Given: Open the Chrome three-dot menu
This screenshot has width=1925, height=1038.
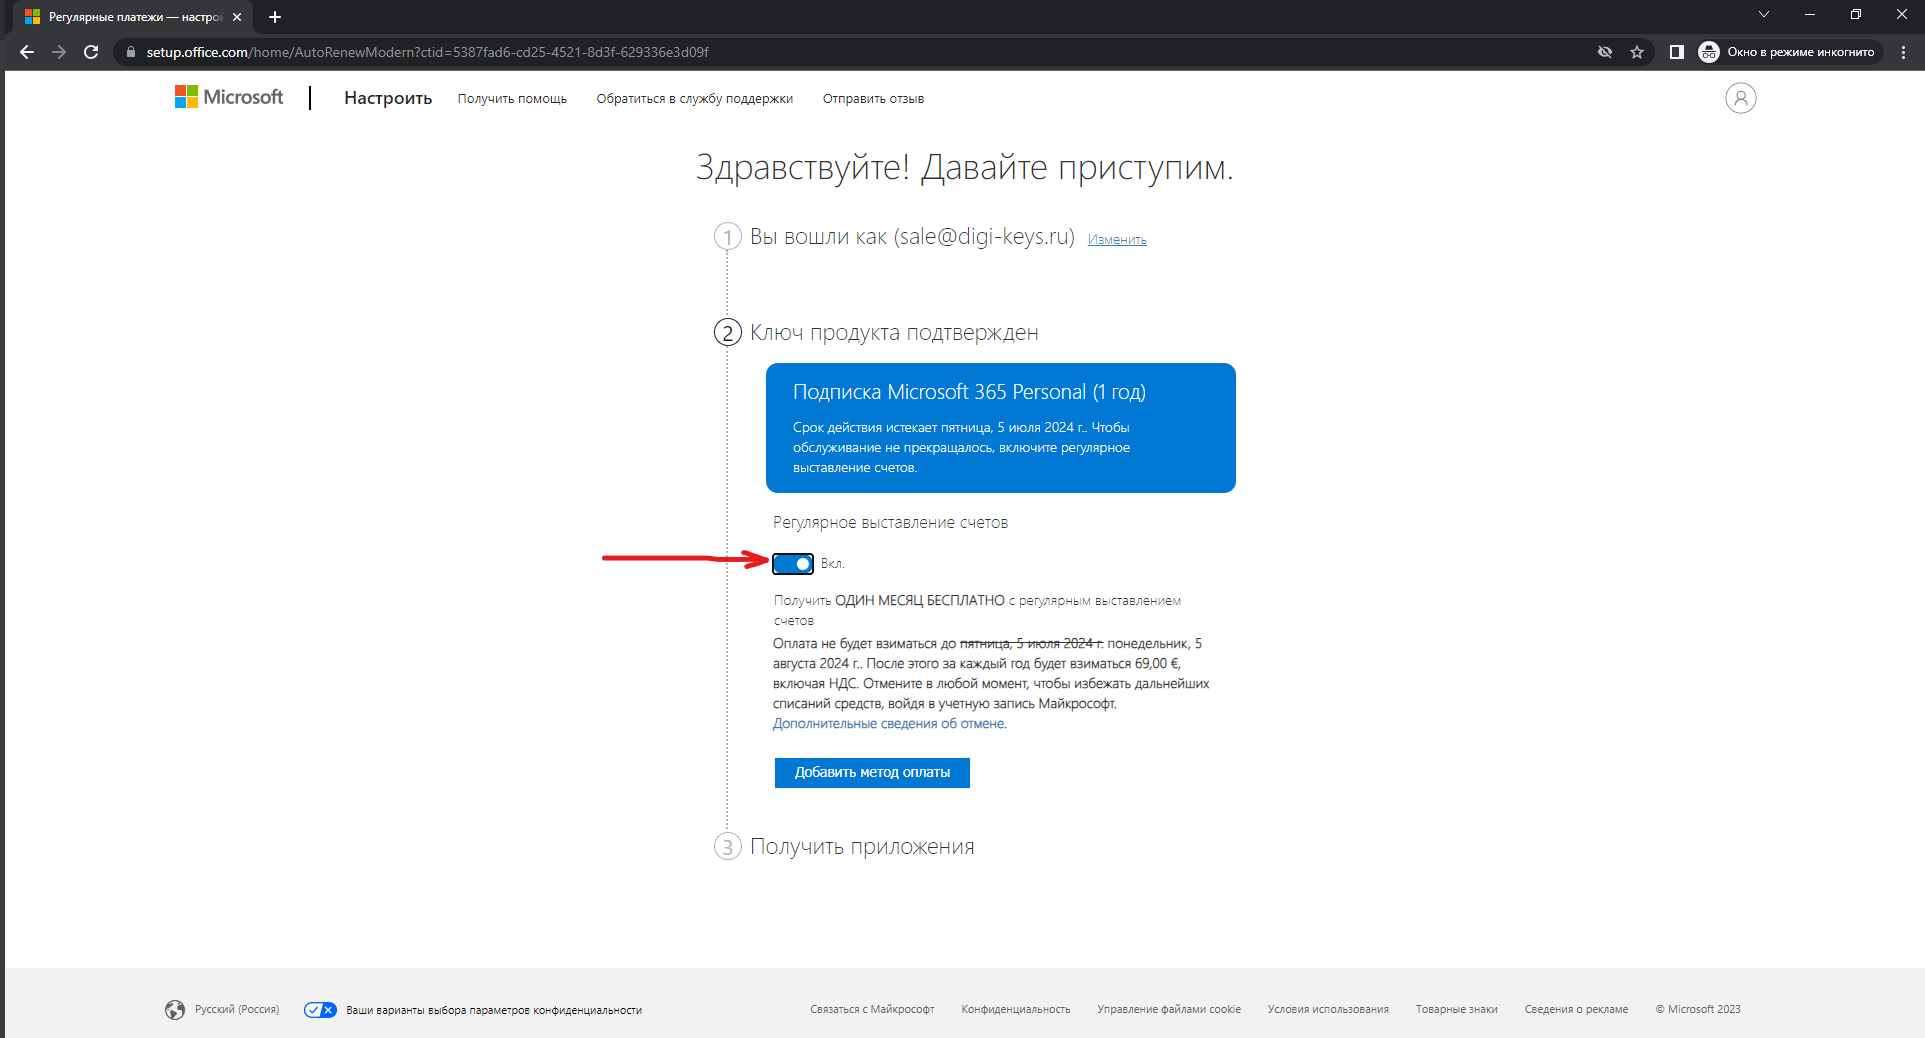Looking at the screenshot, I should pos(1903,52).
